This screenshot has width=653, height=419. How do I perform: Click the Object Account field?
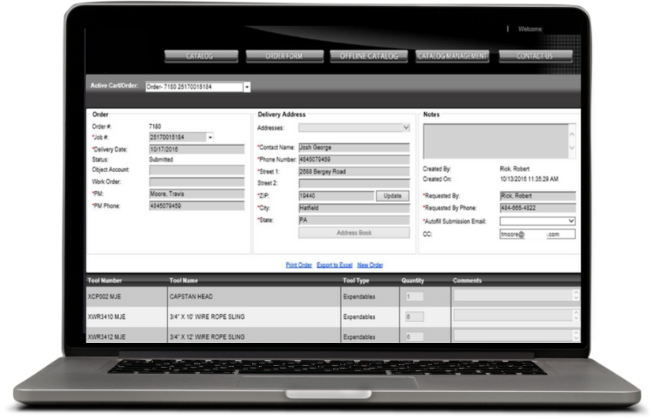pos(197,170)
